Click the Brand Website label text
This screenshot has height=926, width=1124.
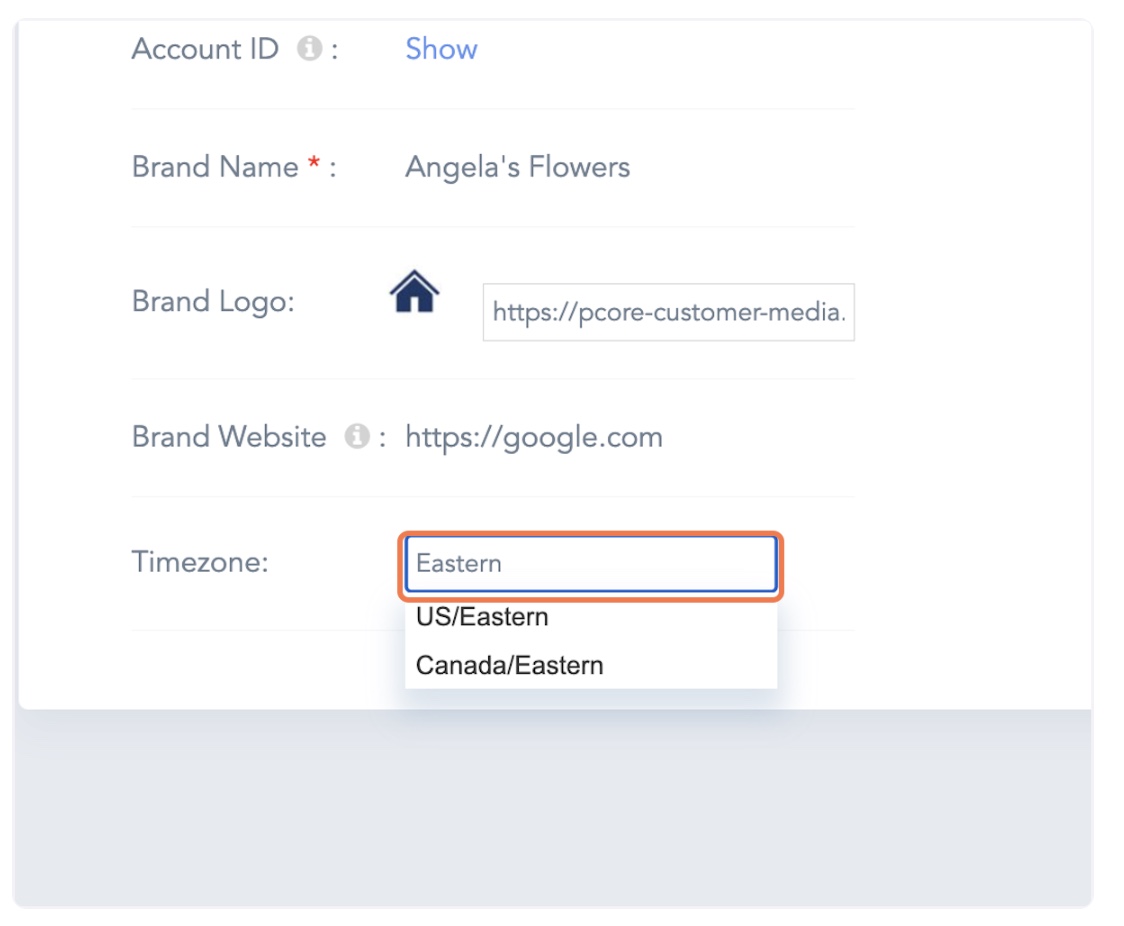pyautogui.click(x=229, y=437)
